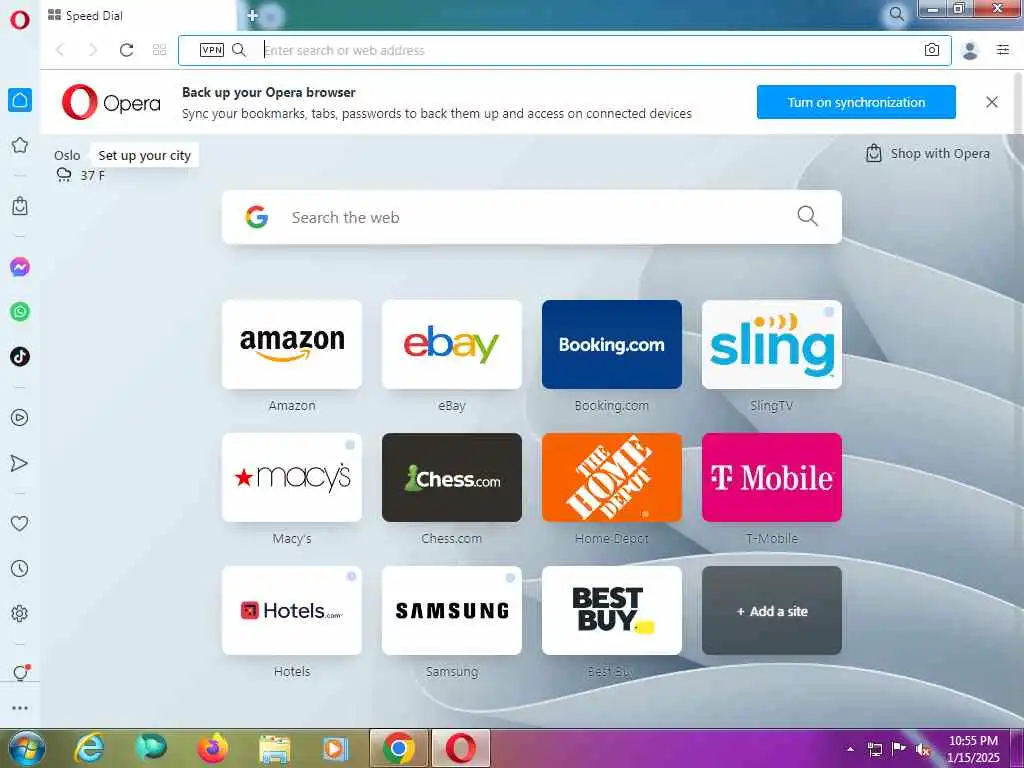Click the back navigation arrow
Viewport: 1024px width, 768px height.
(x=60, y=50)
